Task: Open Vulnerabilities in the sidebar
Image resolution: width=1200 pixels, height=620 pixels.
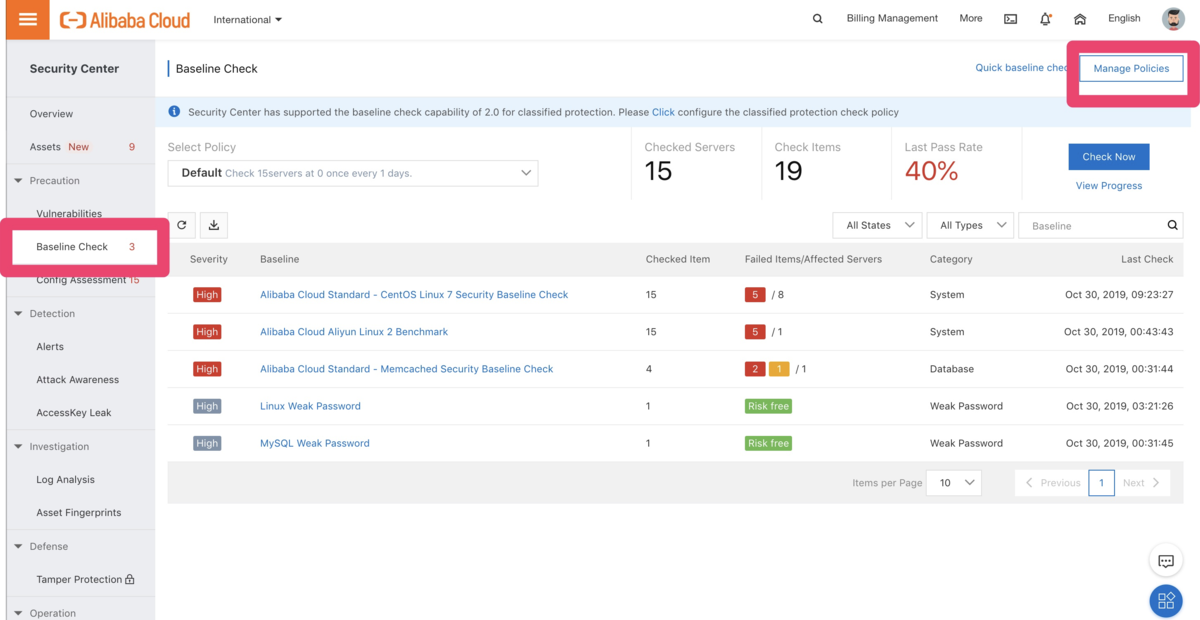Action: coord(69,214)
